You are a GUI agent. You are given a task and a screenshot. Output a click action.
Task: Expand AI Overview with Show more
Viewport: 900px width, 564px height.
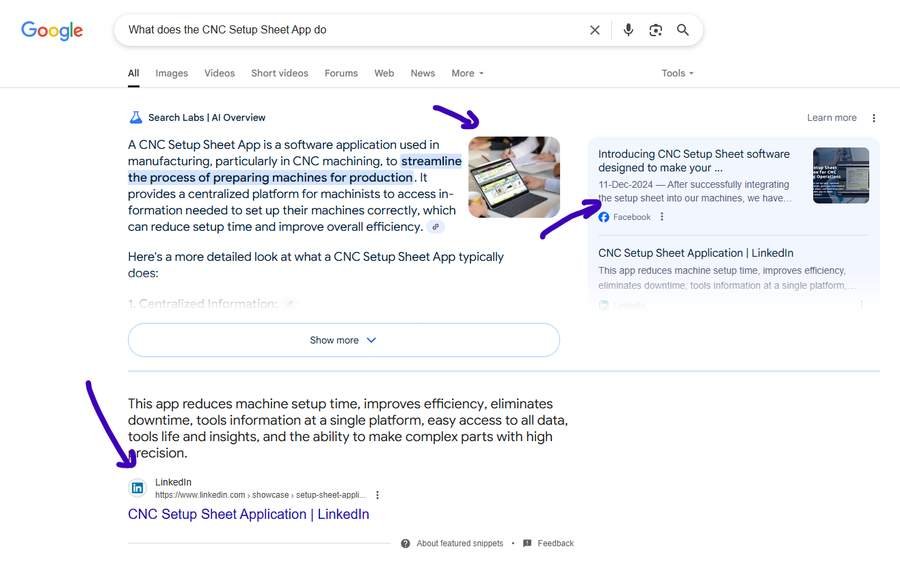click(344, 340)
